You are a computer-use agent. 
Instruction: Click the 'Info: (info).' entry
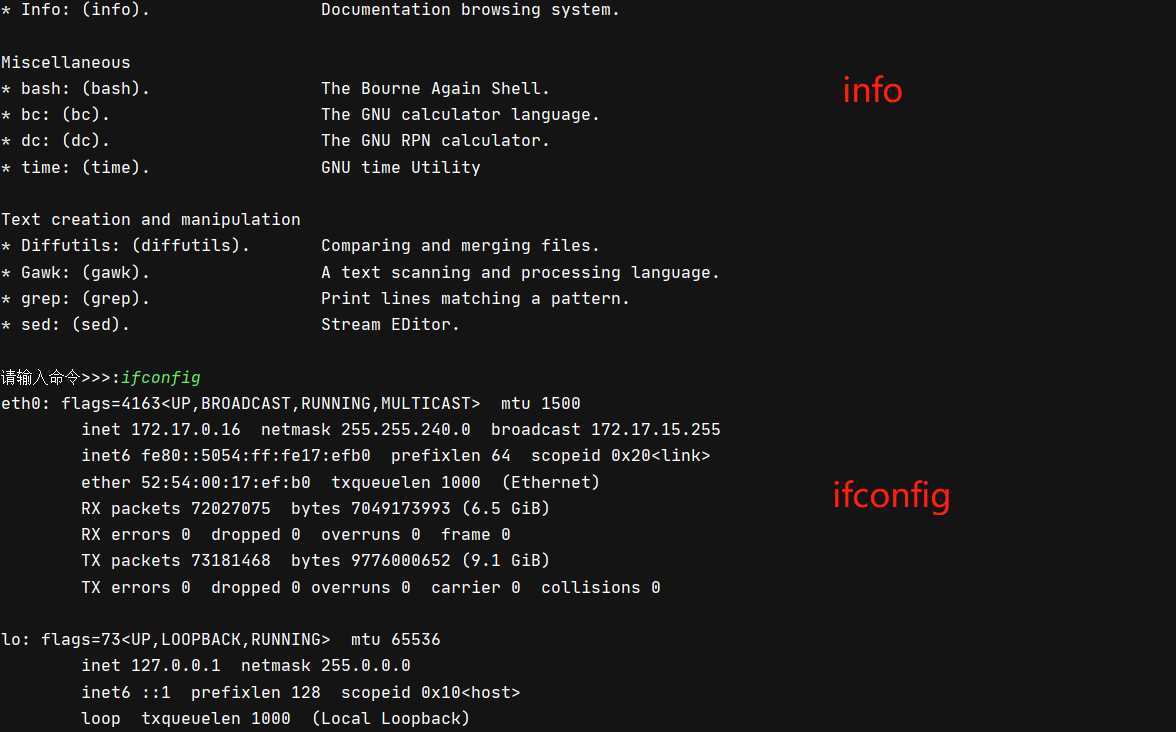(85, 10)
